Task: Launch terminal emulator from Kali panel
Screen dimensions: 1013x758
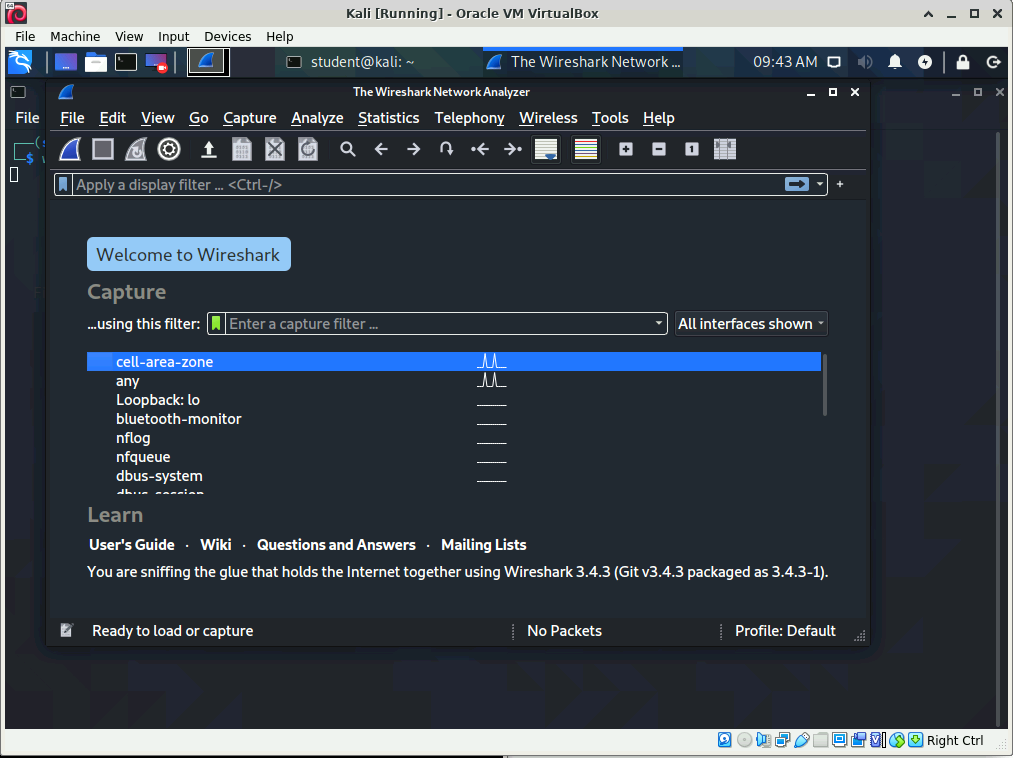Action: (126, 62)
